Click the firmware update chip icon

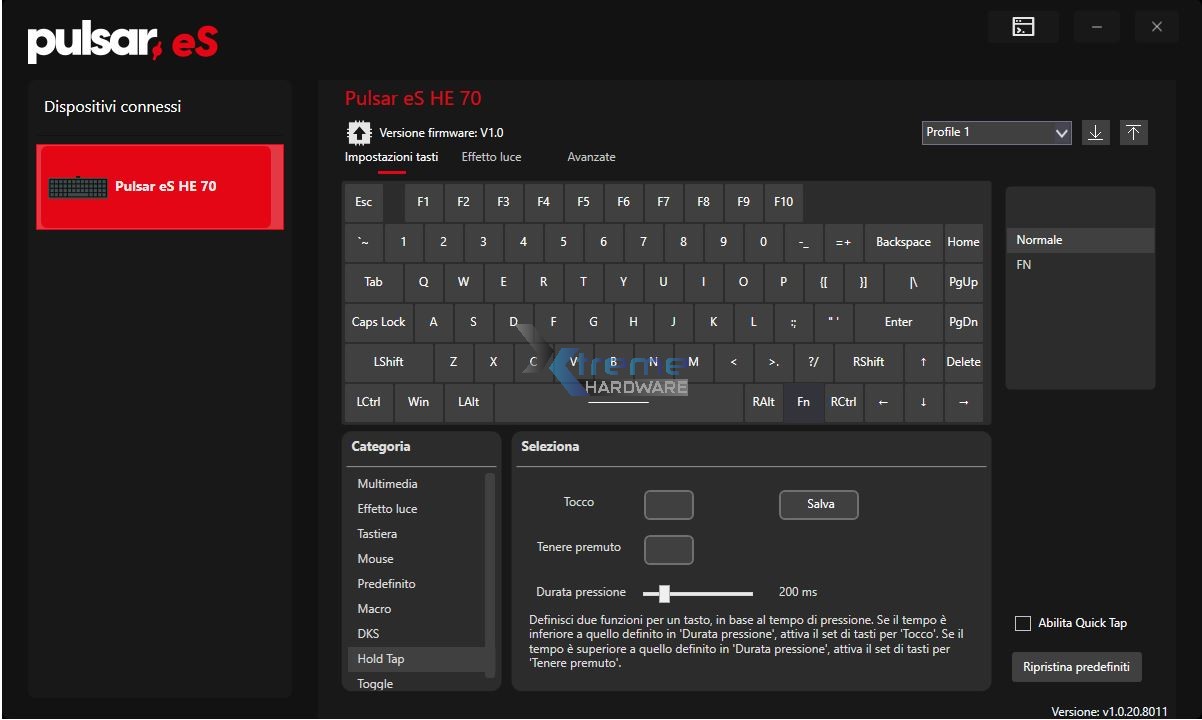tap(358, 131)
